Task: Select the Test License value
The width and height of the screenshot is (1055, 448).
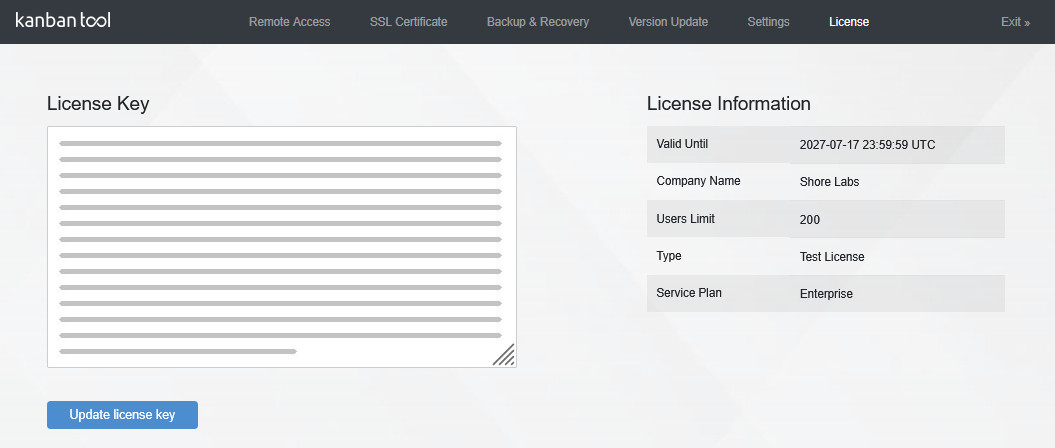Action: click(x=832, y=257)
